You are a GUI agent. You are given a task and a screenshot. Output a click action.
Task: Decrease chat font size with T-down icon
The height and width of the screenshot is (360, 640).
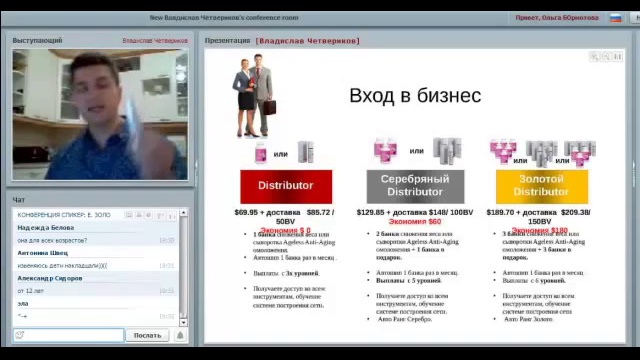point(171,215)
